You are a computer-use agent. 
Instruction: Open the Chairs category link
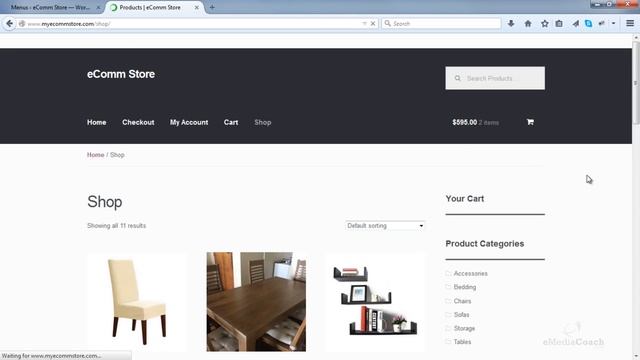click(x=462, y=301)
